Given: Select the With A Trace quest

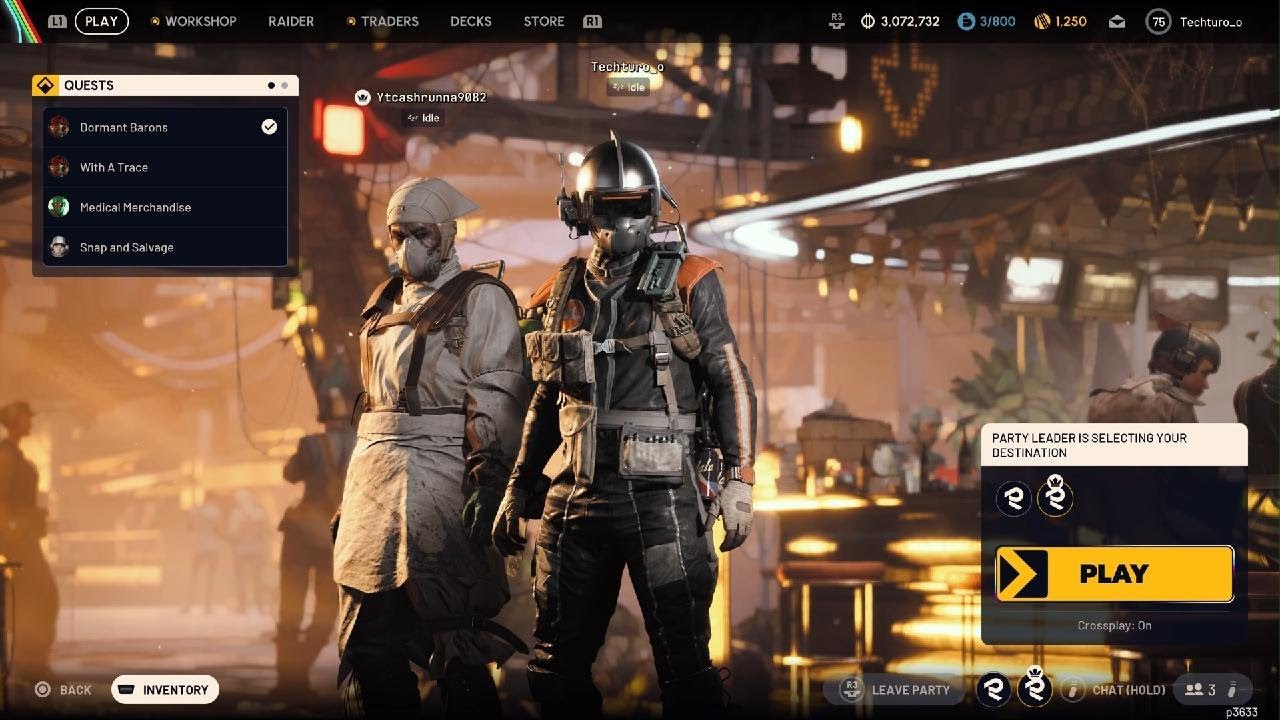Looking at the screenshot, I should click(x=165, y=167).
